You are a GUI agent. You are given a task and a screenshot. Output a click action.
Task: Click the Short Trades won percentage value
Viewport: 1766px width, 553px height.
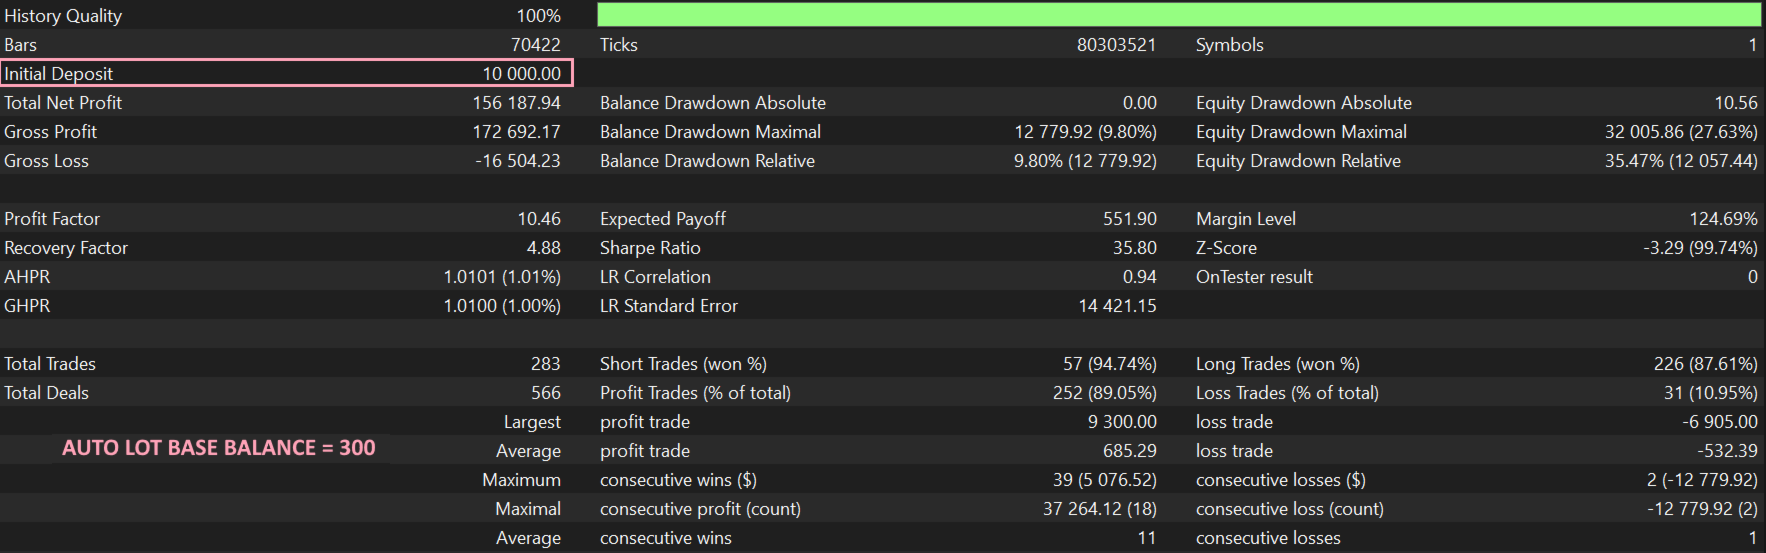[x=1110, y=364]
